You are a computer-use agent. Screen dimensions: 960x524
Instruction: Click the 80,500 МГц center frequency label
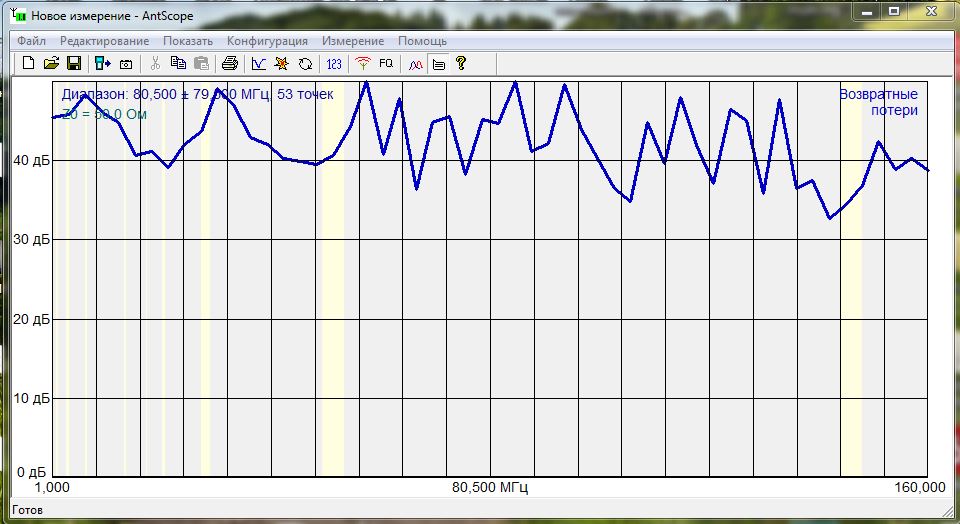tap(490, 488)
